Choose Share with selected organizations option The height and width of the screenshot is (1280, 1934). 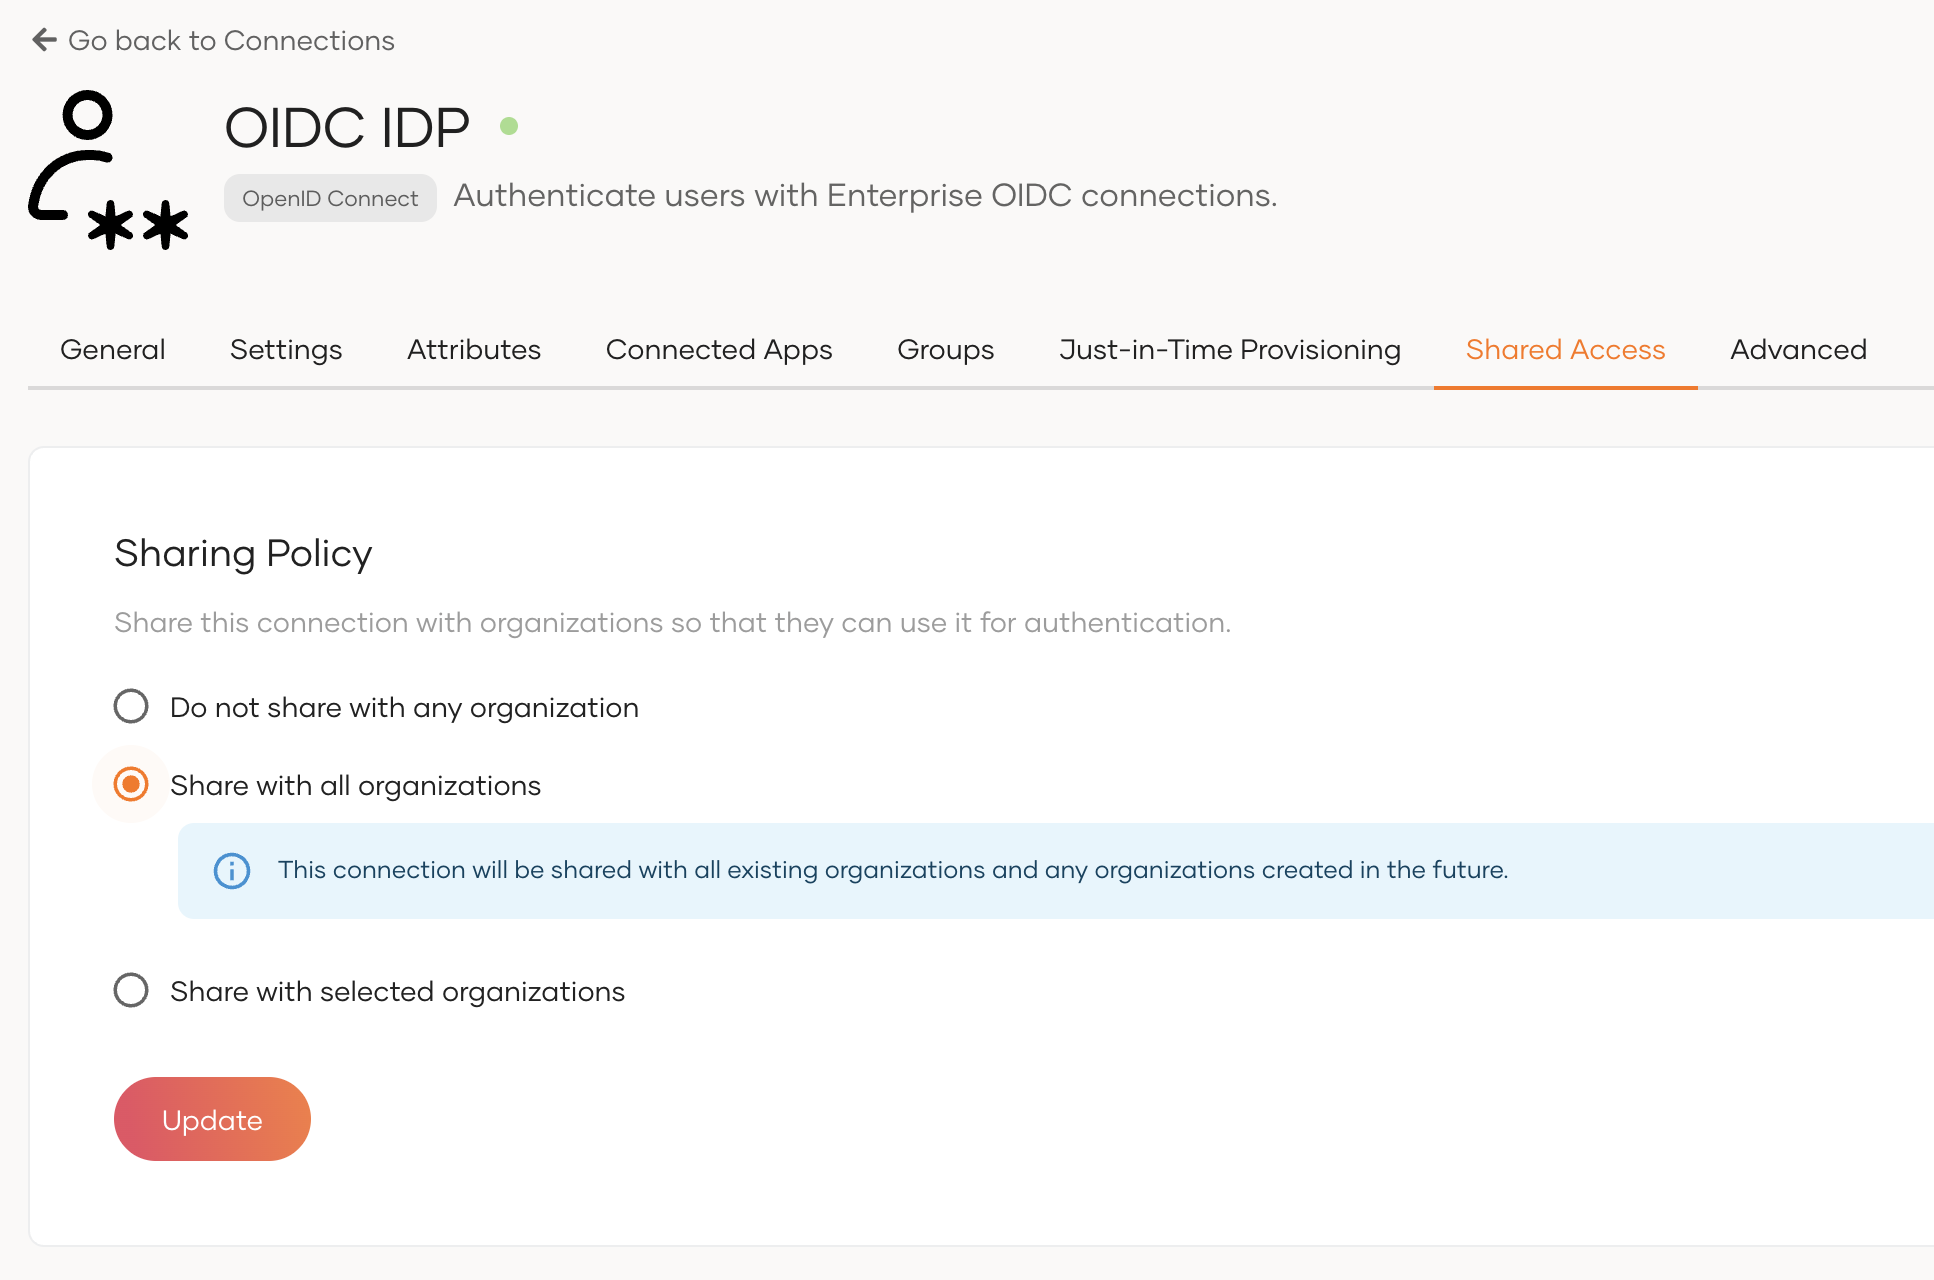[x=131, y=990]
